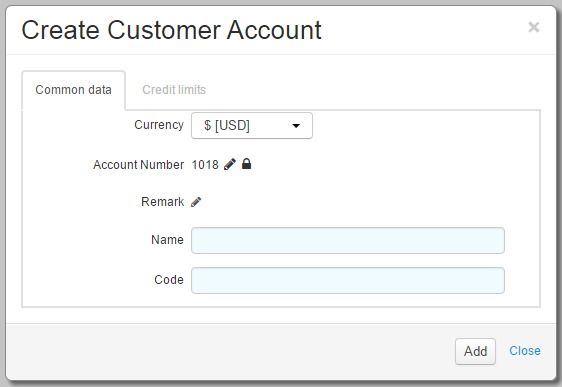The width and height of the screenshot is (562, 387).
Task: Click the Remark label
Action: (163, 202)
